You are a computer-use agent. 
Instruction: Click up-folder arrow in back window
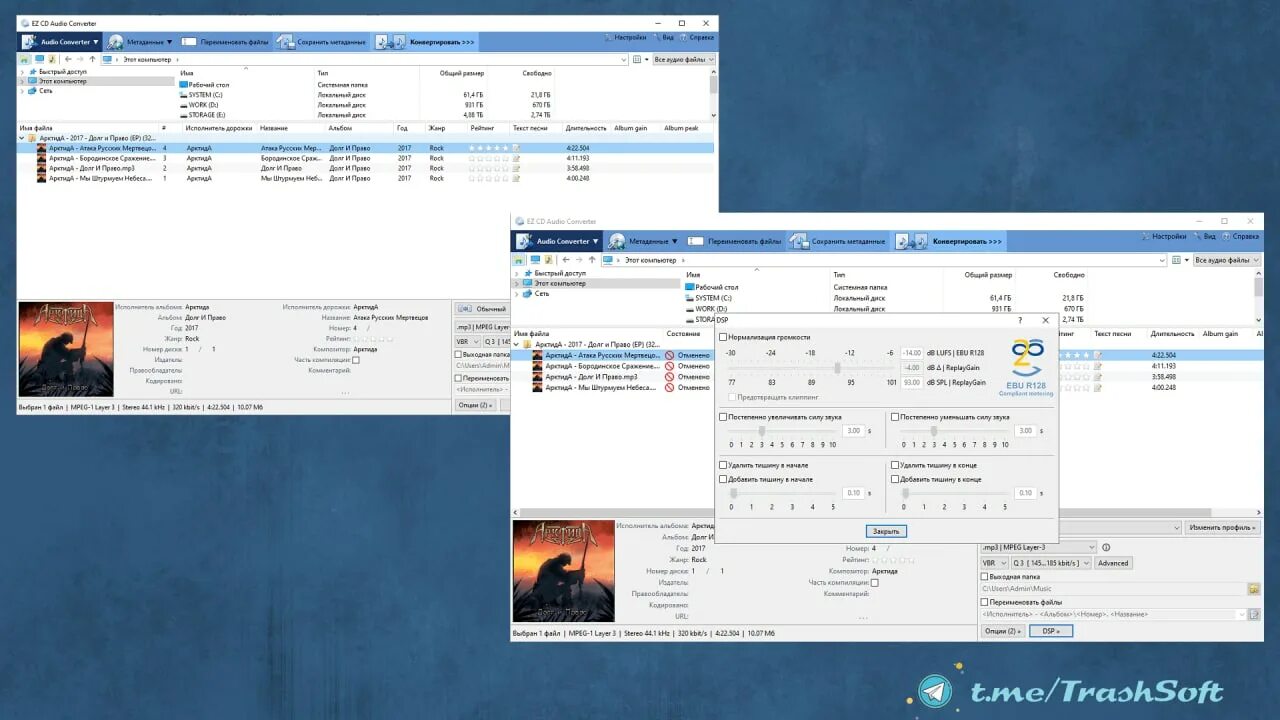92,59
